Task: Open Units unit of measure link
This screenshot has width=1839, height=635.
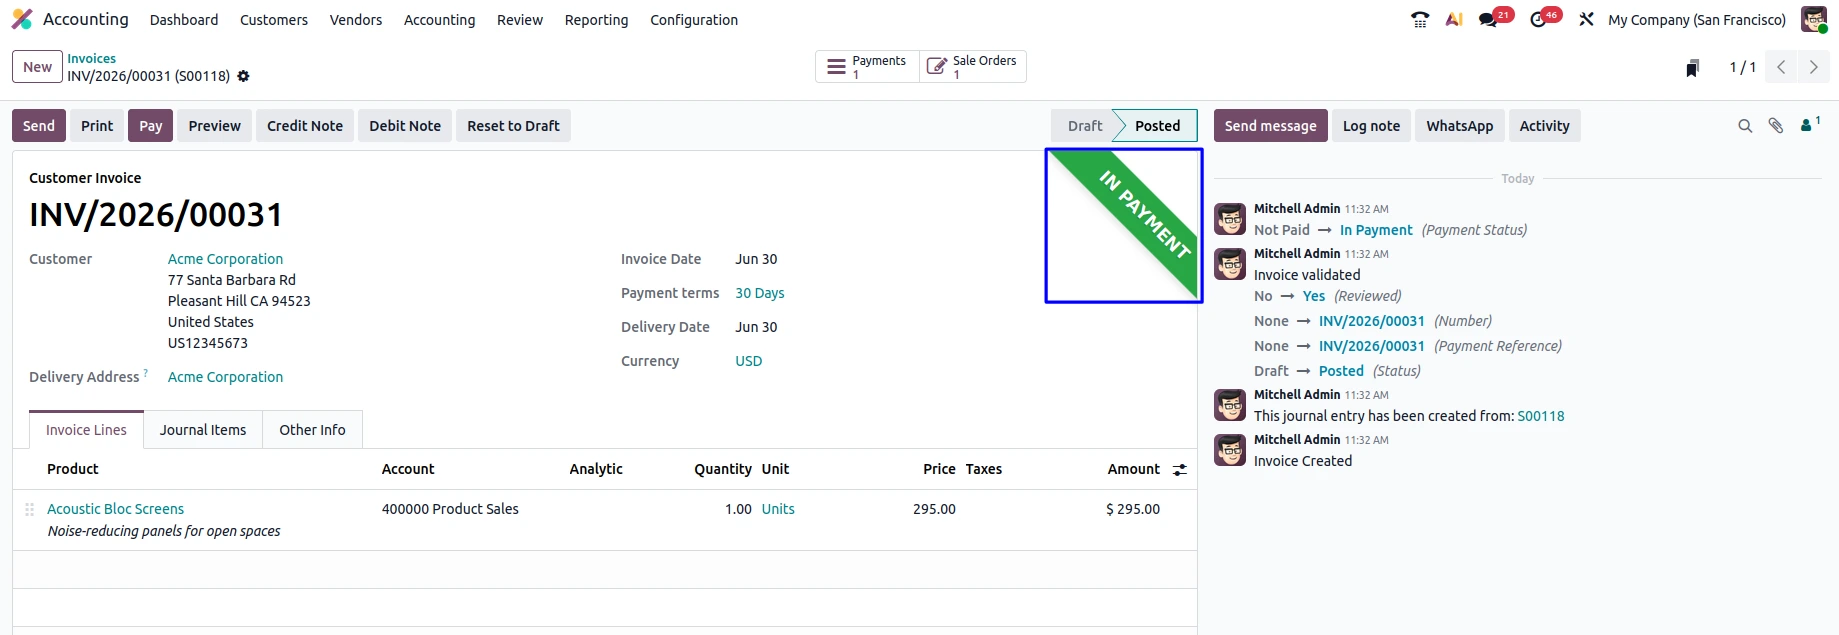Action: point(778,509)
